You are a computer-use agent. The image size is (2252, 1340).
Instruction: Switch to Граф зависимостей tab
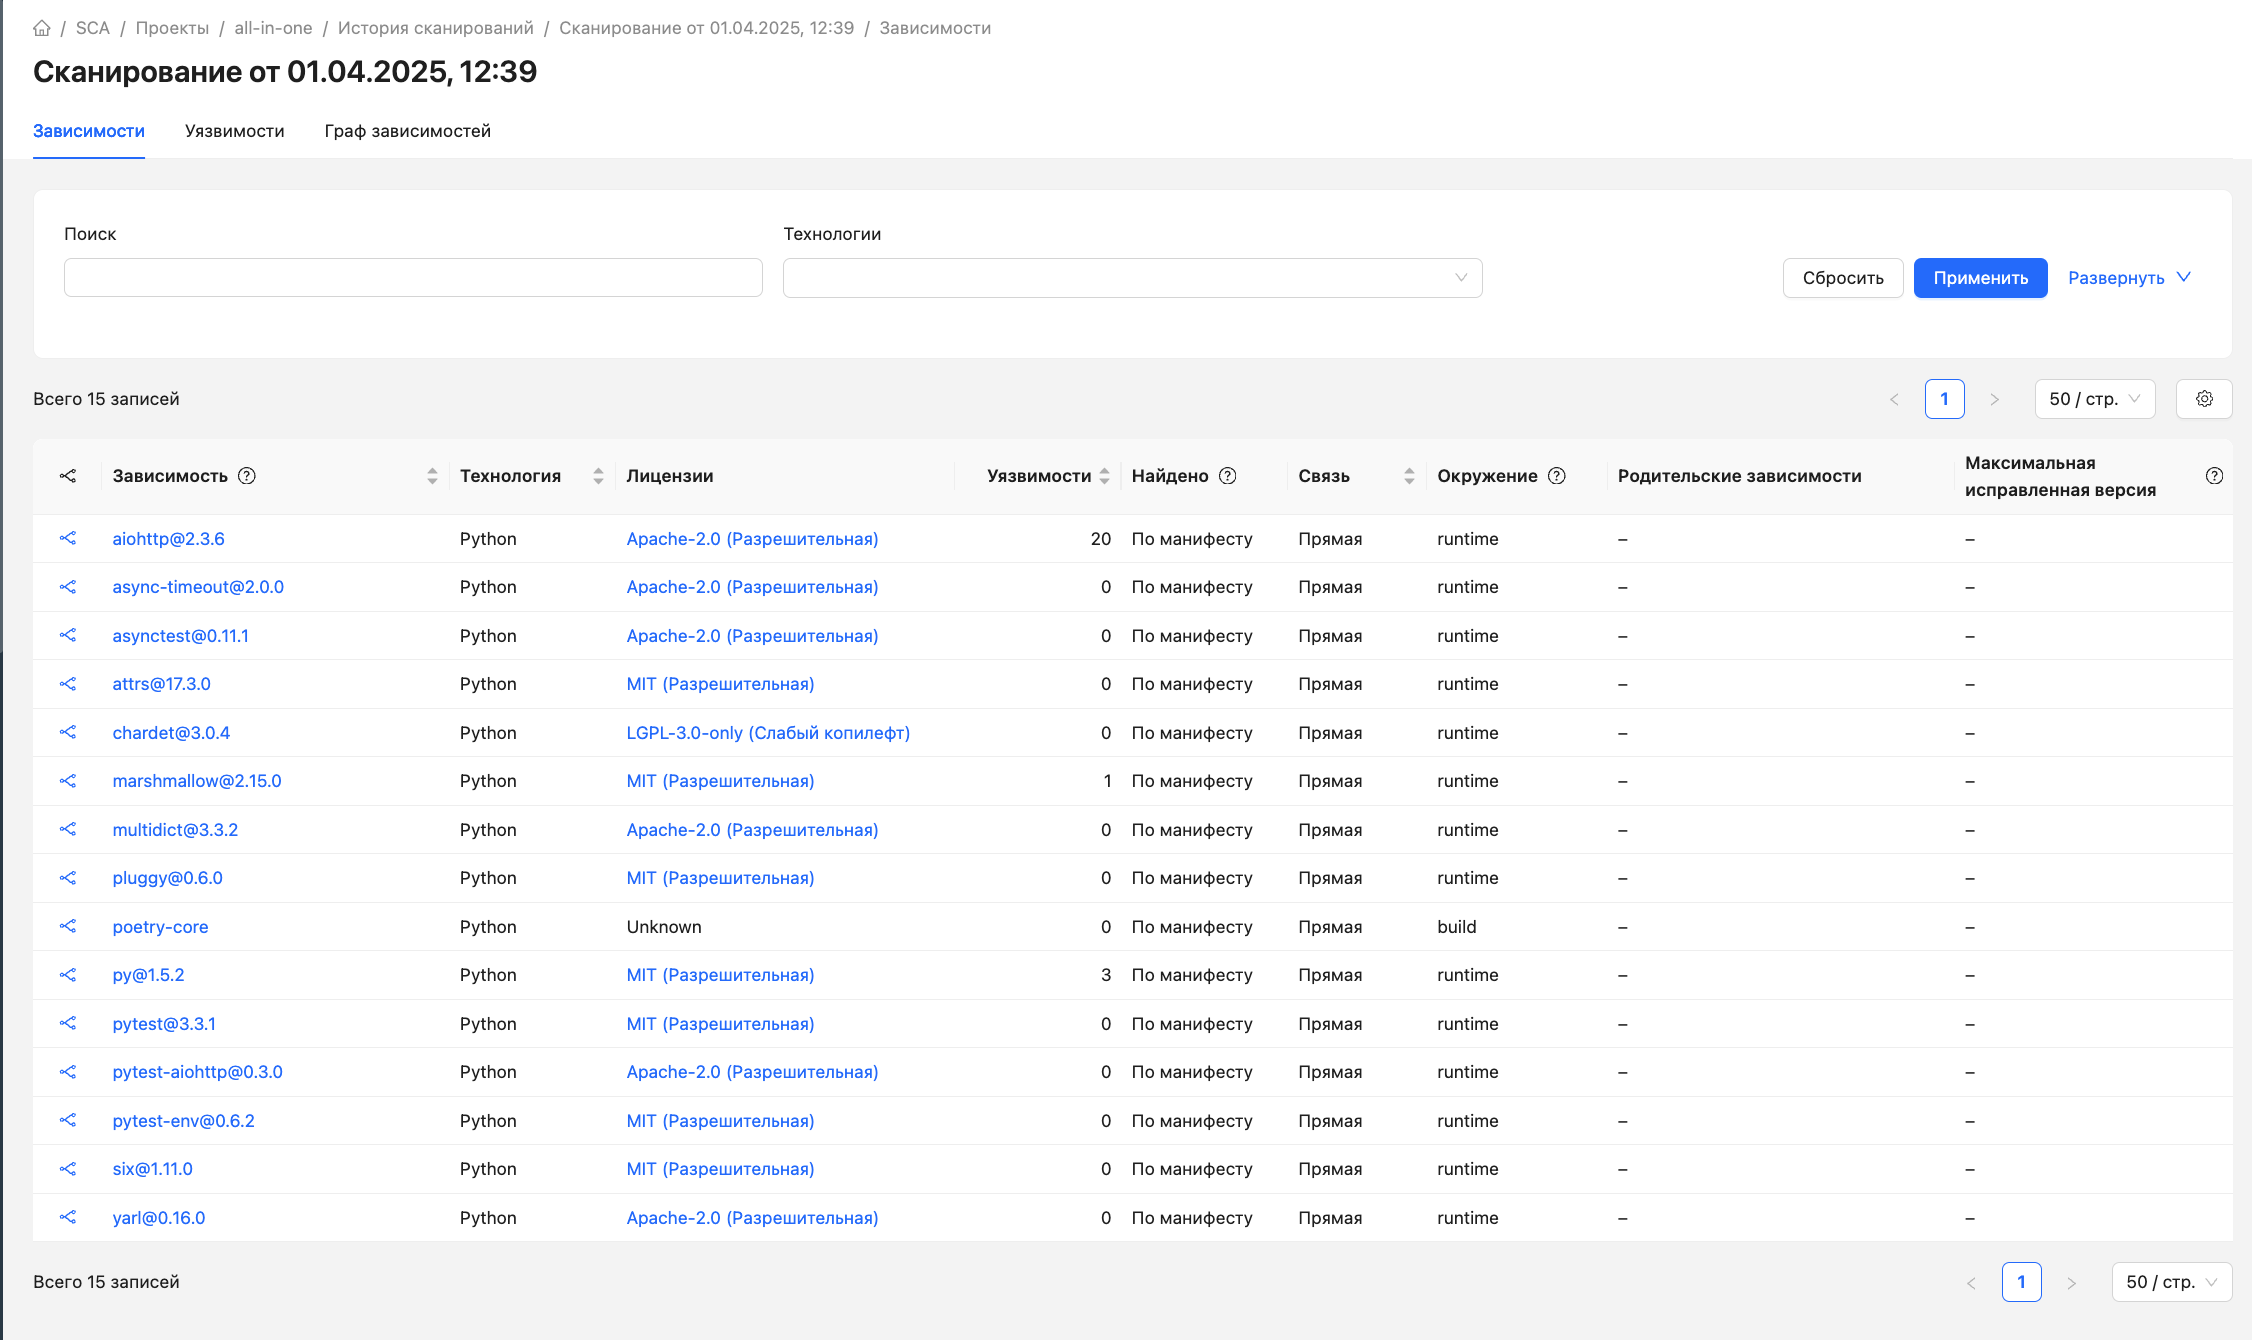tap(408, 131)
